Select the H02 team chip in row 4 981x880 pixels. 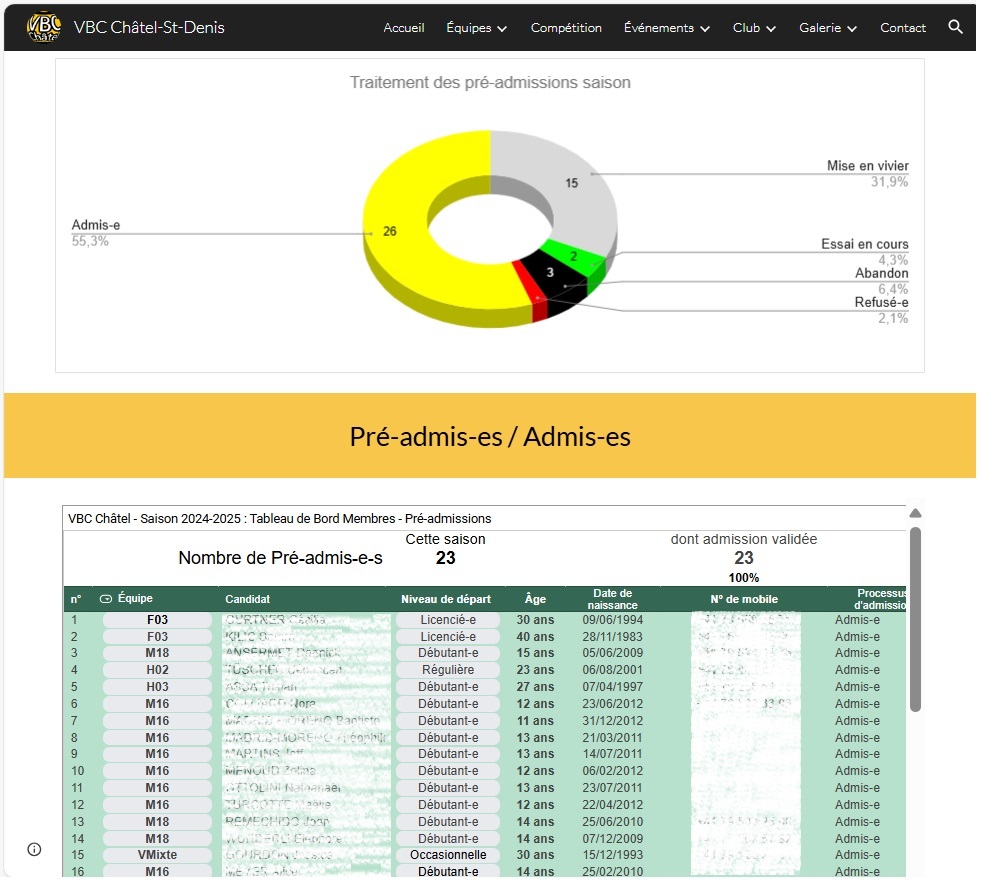click(x=157, y=670)
